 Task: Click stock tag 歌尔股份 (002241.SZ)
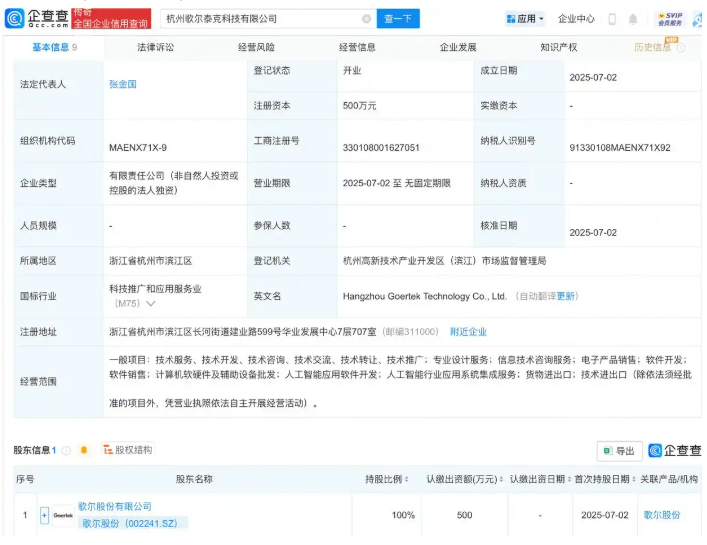tap(133, 523)
